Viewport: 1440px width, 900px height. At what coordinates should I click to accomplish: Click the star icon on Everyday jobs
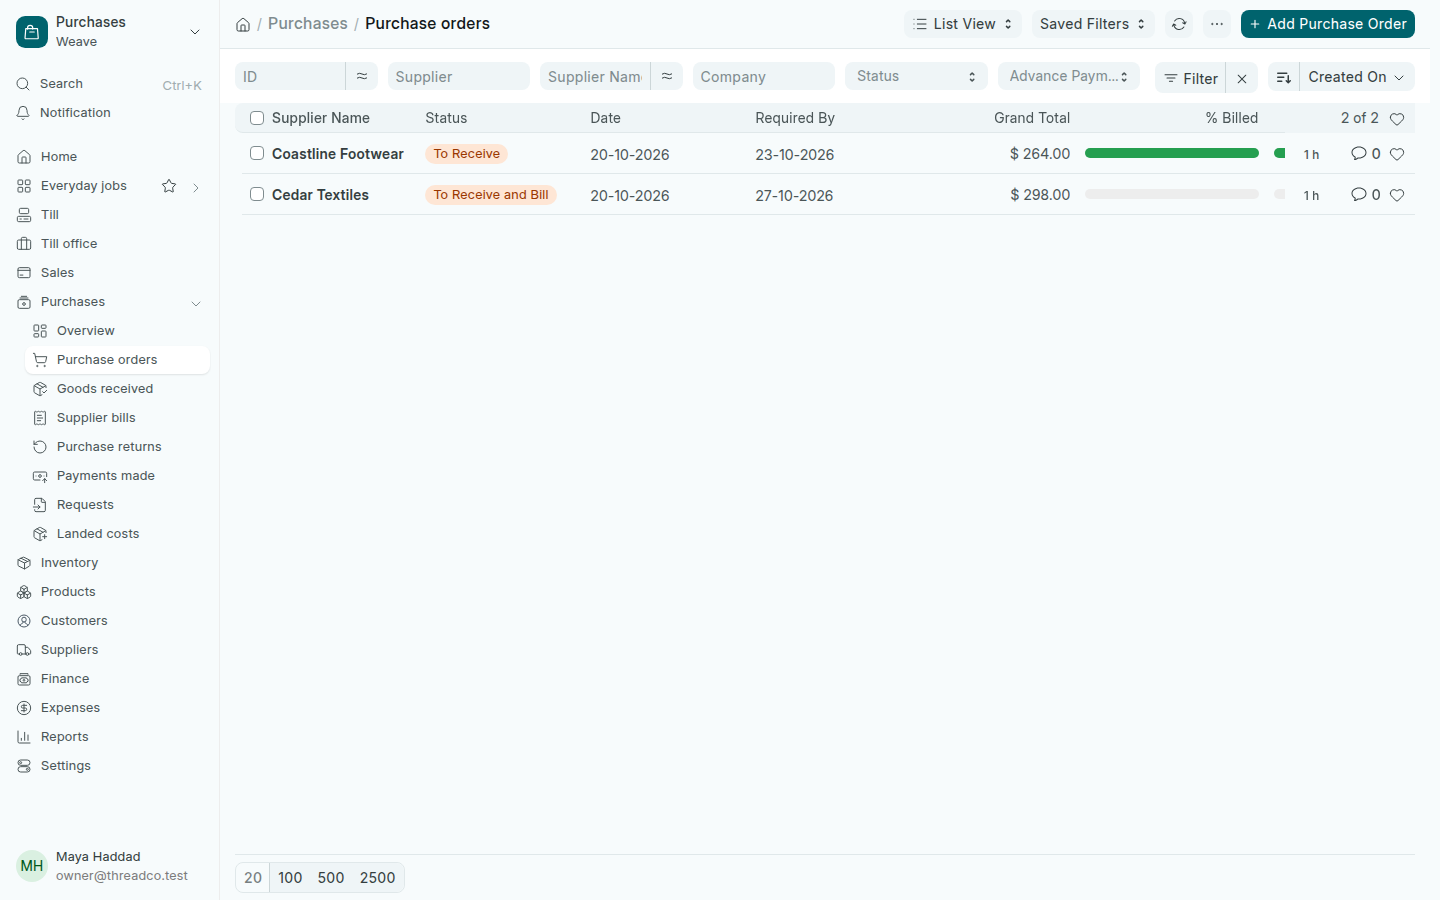(x=169, y=186)
